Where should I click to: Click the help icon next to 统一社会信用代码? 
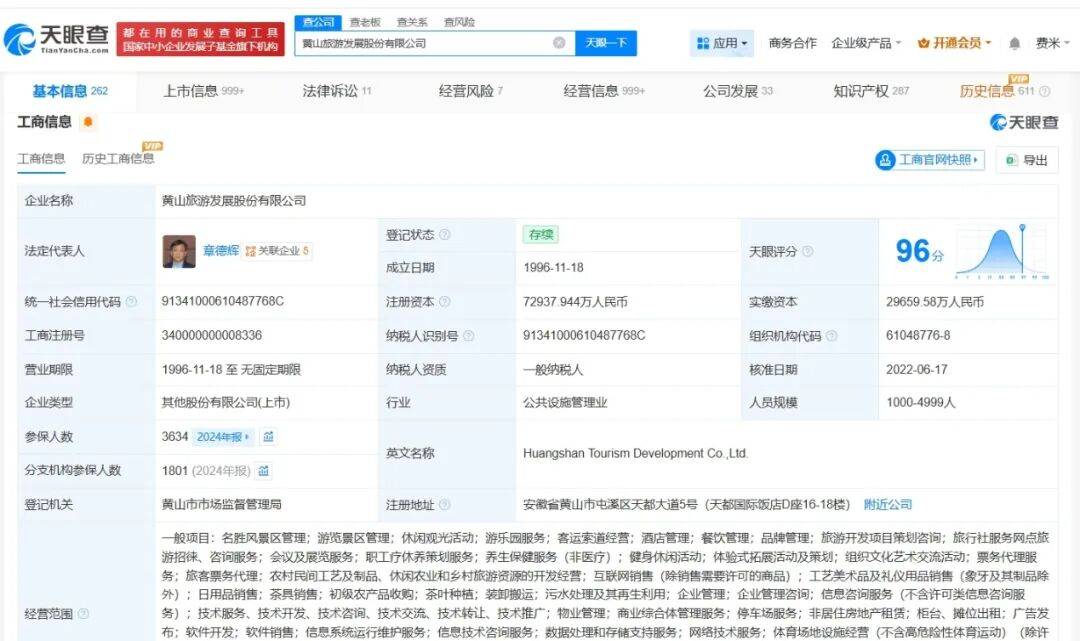[x=131, y=302]
